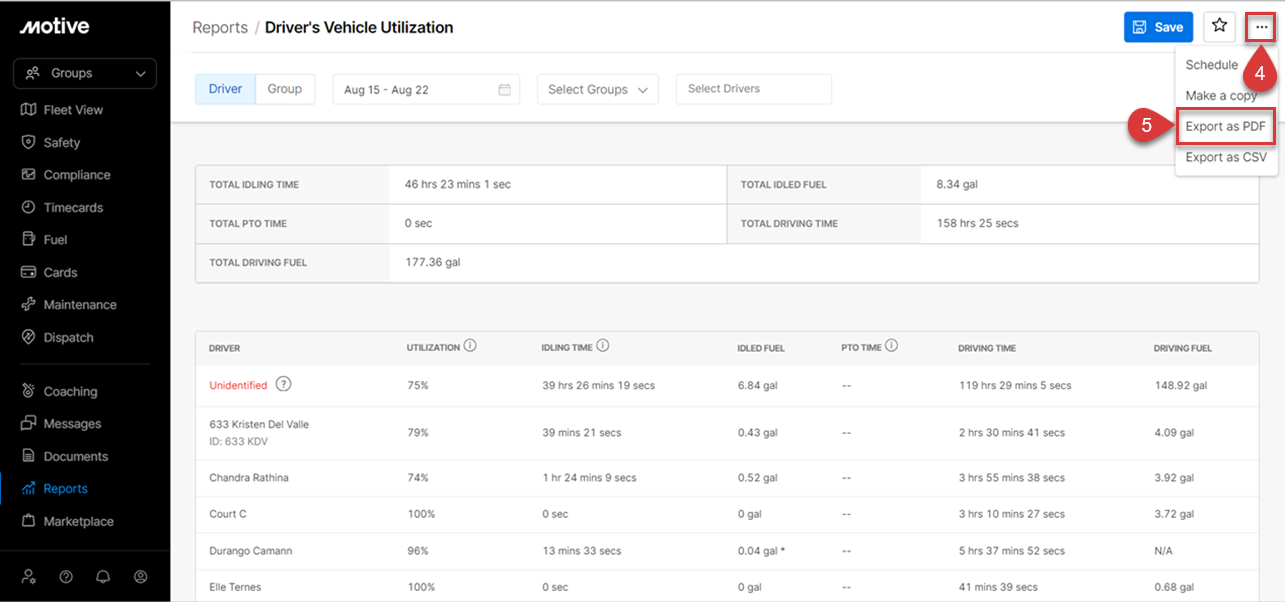1285x602 pixels.
Task: Click the Cards icon in sidebar
Action: (28, 272)
